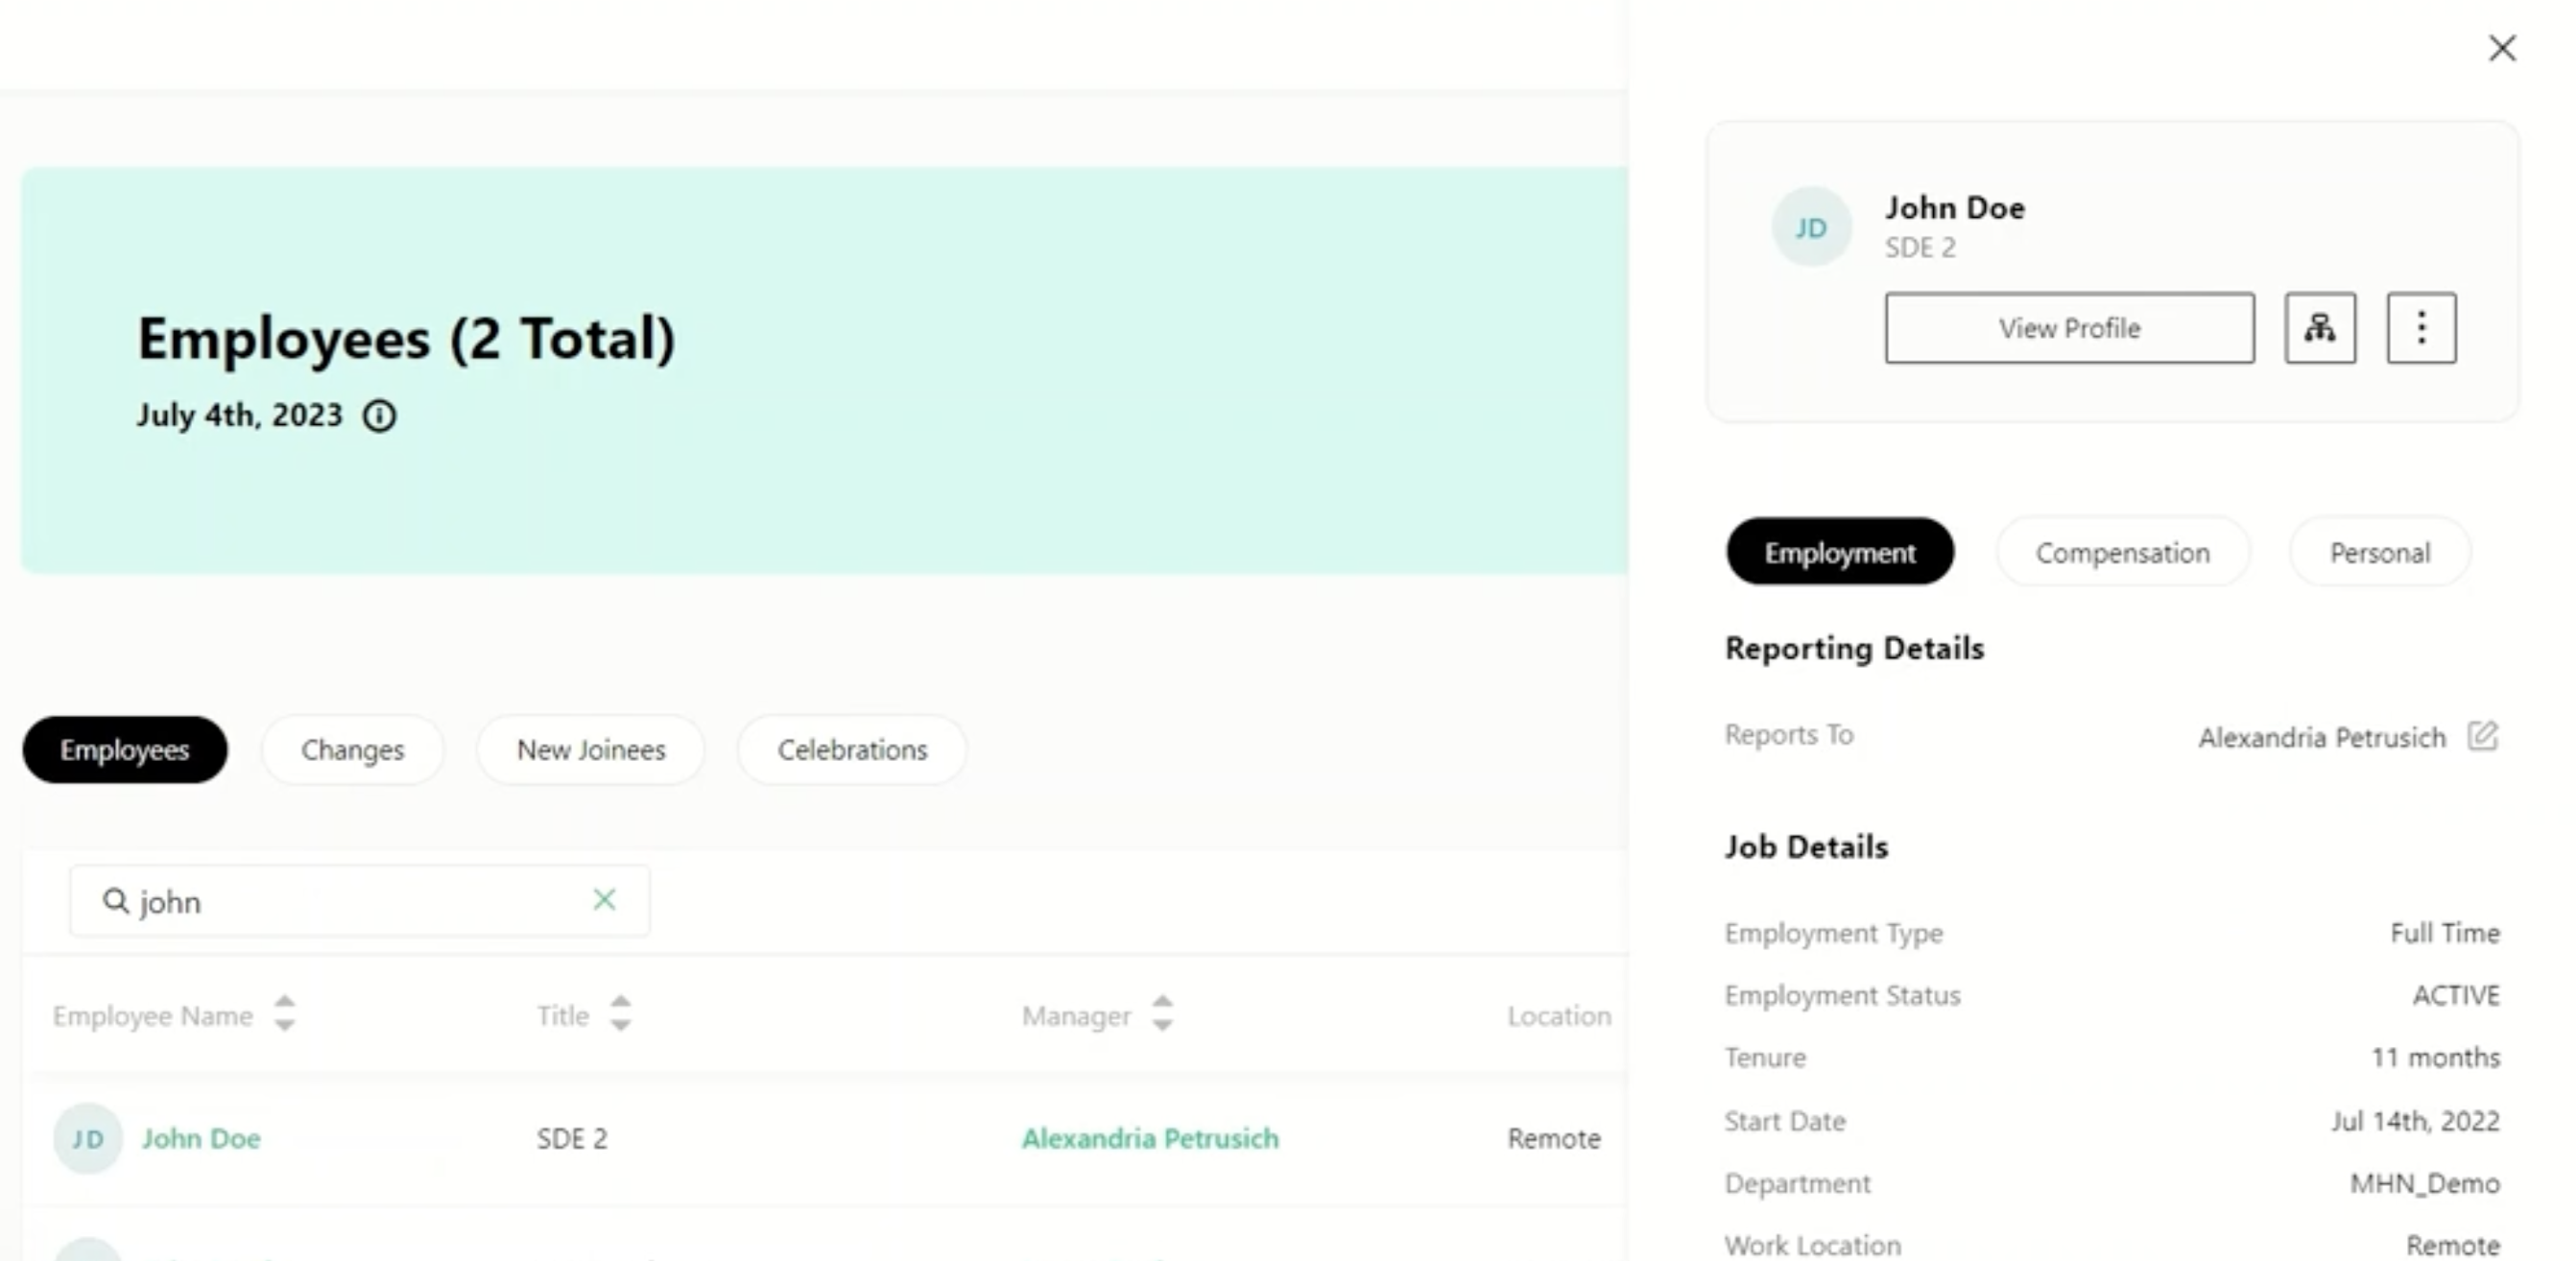Image resolution: width=2576 pixels, height=1261 pixels.
Task: Open the New Joinees tab
Action: tap(591, 749)
